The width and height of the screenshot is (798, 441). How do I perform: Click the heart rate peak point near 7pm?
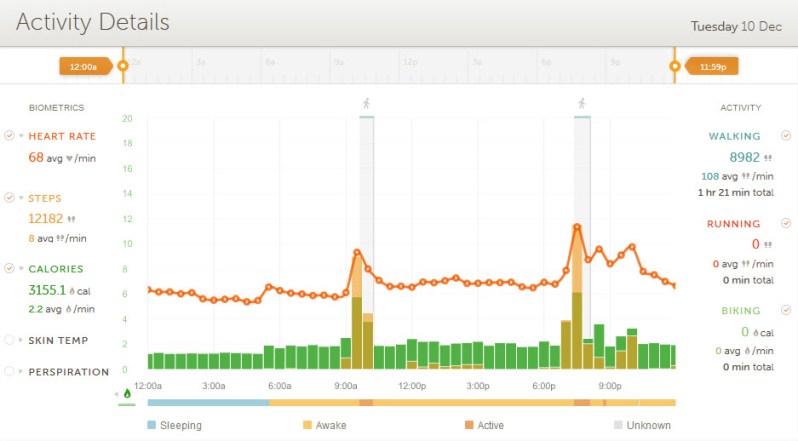pos(577,227)
